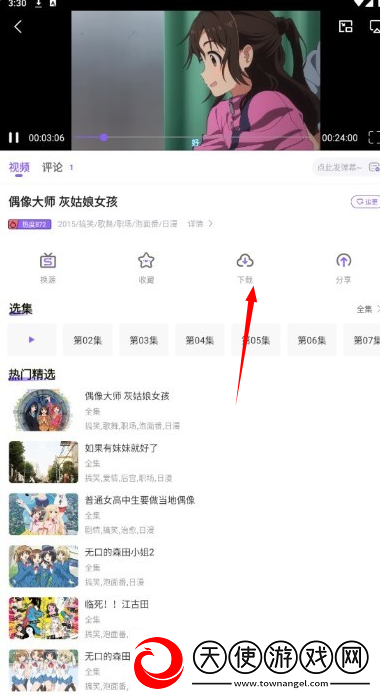This screenshot has width=380, height=695.
Task: Tap the 普通女高中生要做当地偶像 title text
Action: point(140,500)
